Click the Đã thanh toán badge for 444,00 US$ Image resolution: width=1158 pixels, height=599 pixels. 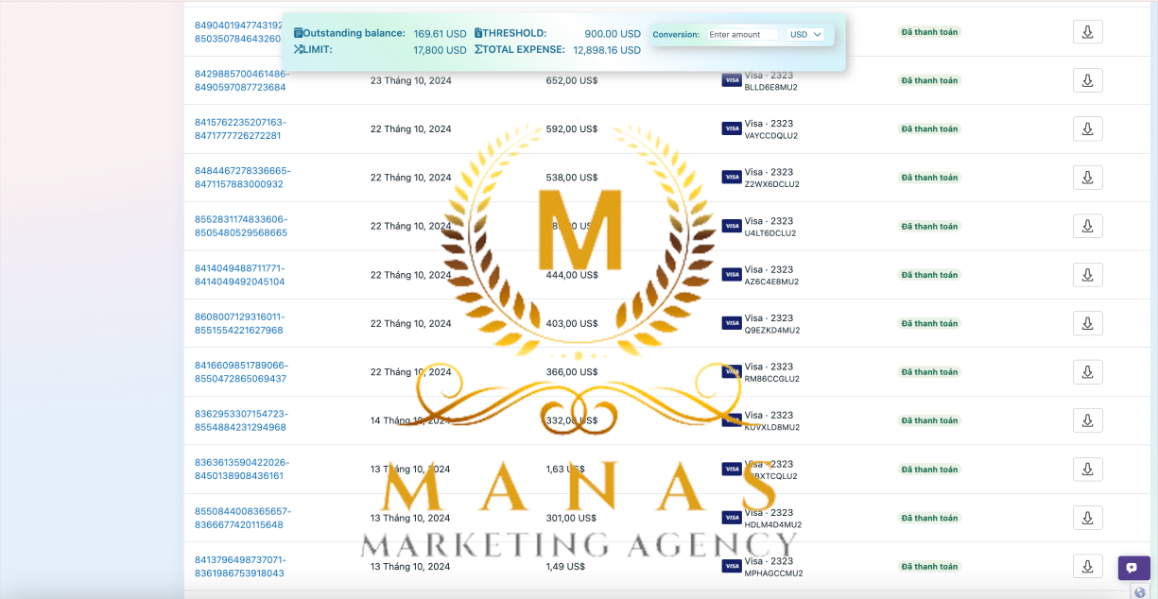[929, 275]
